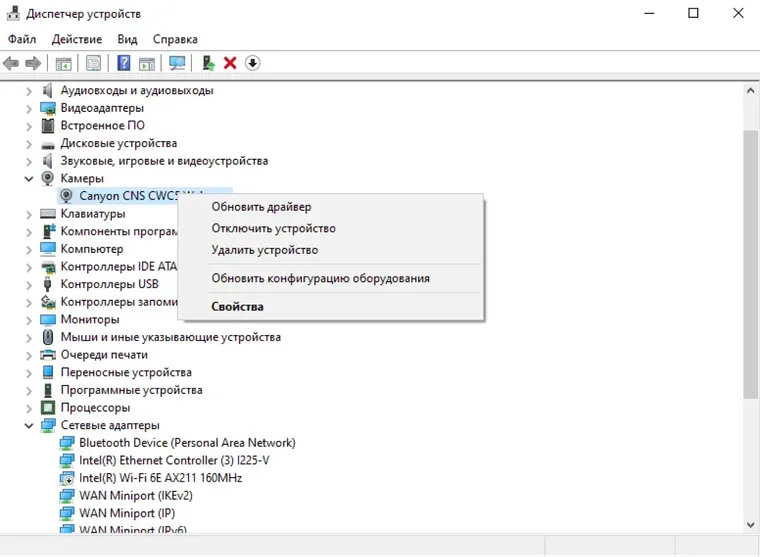The height and width of the screenshot is (557, 760).
Task: Click the Очереди печати printer icon
Action: click(48, 355)
